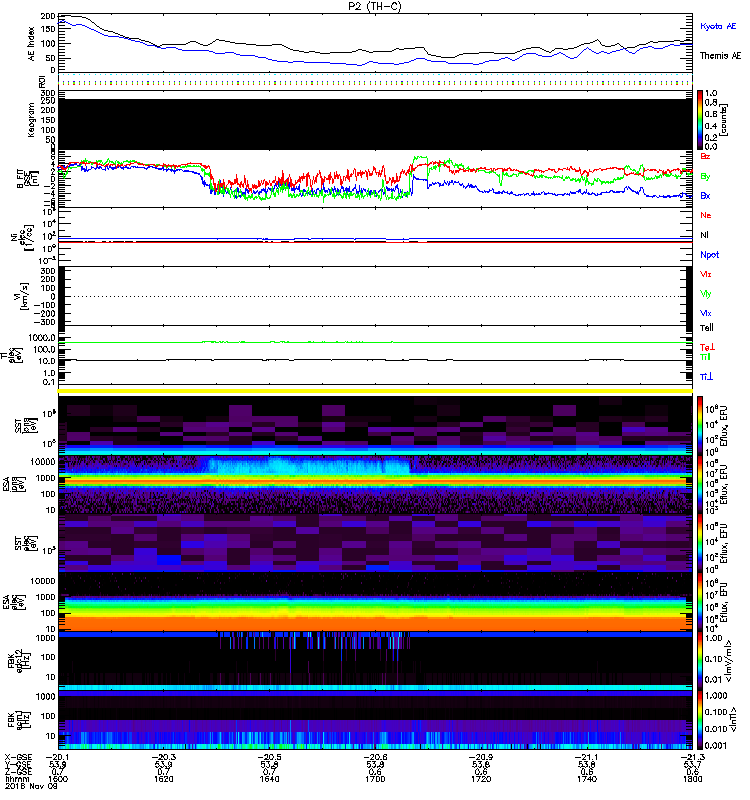750x800 pixels.
Task: Click the blue Npot legend label
Action: coord(710,255)
